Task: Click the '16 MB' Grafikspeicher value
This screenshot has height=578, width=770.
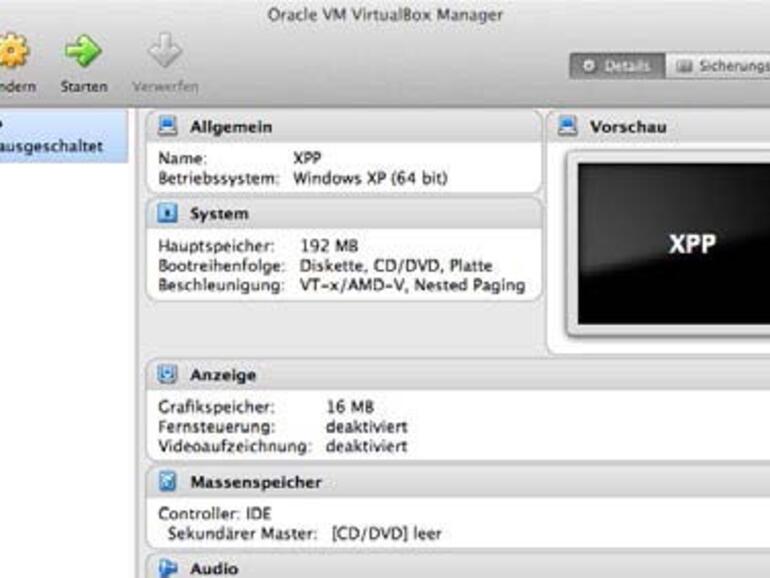Action: click(350, 407)
